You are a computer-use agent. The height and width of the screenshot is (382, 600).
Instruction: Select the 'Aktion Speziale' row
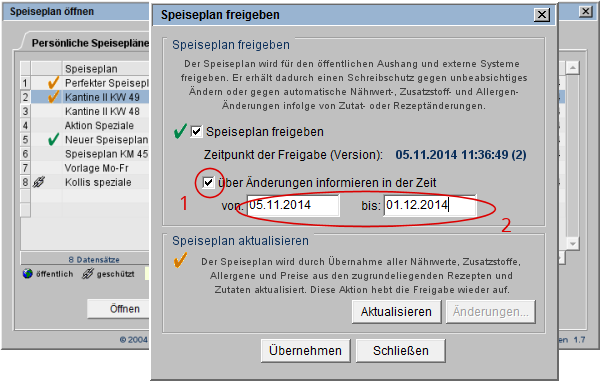point(85,125)
